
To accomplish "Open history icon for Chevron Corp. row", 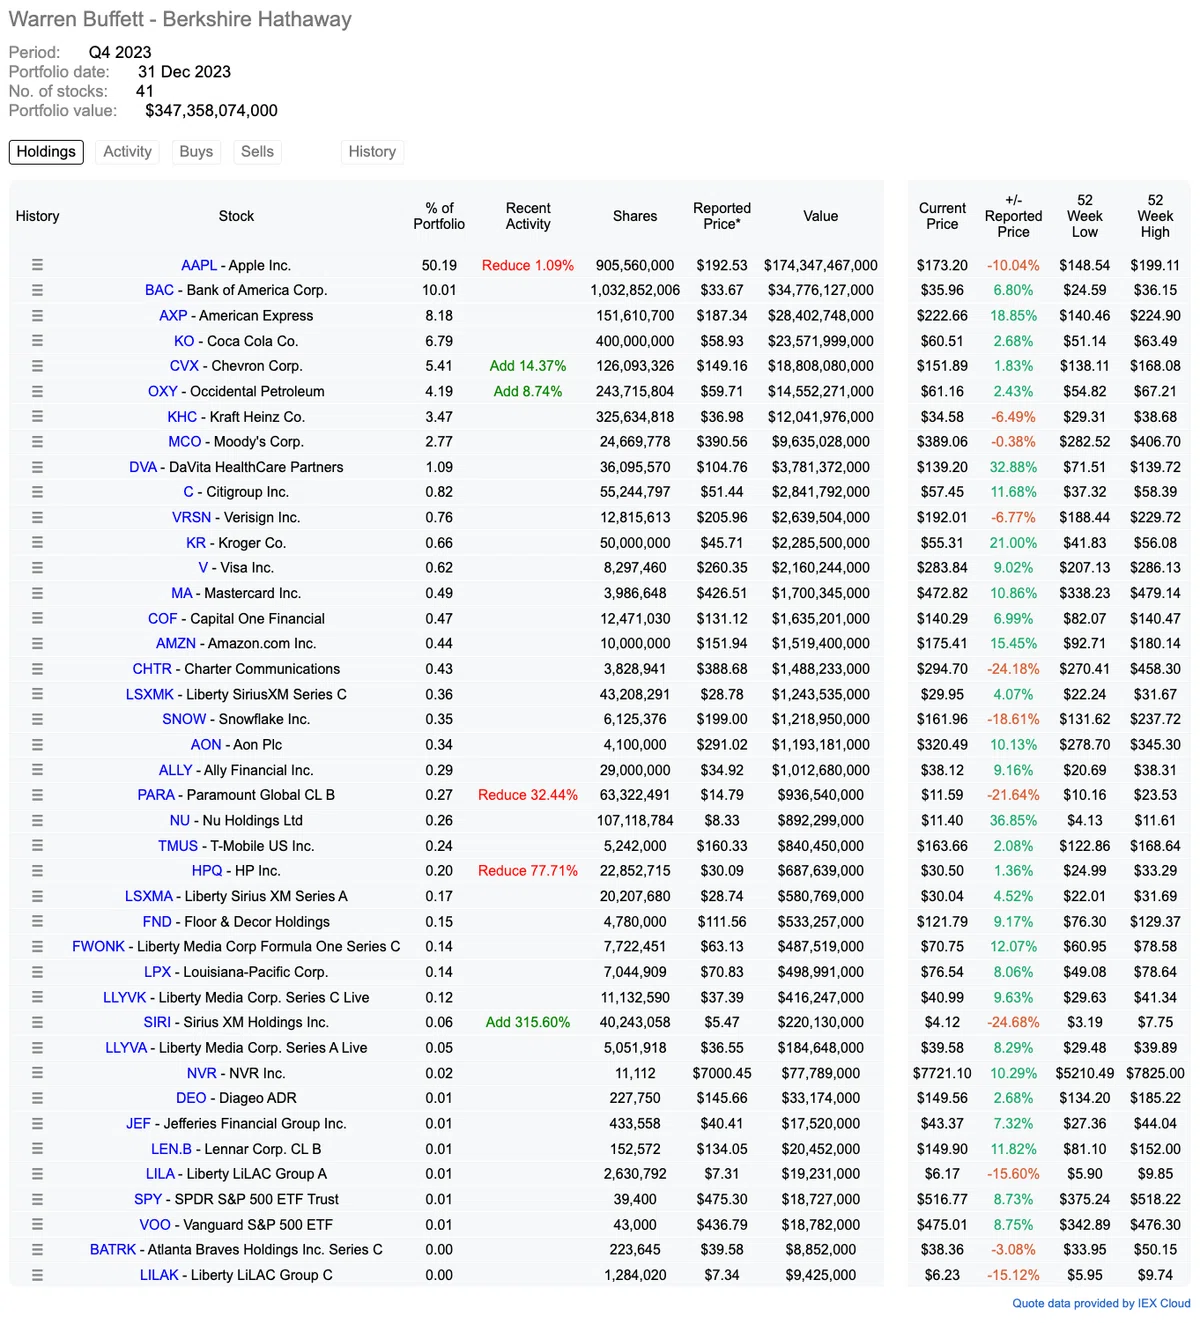I will point(37,366).
